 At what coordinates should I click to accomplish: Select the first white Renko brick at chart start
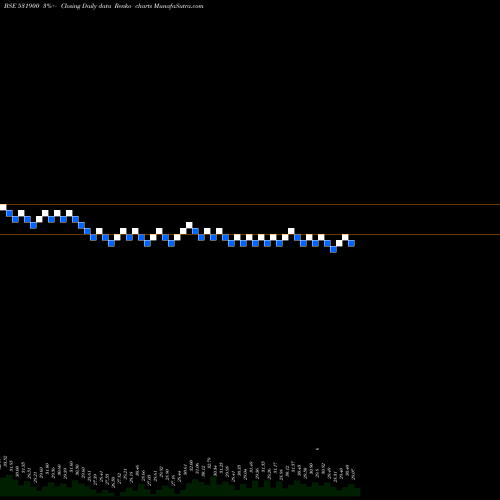tap(3, 207)
